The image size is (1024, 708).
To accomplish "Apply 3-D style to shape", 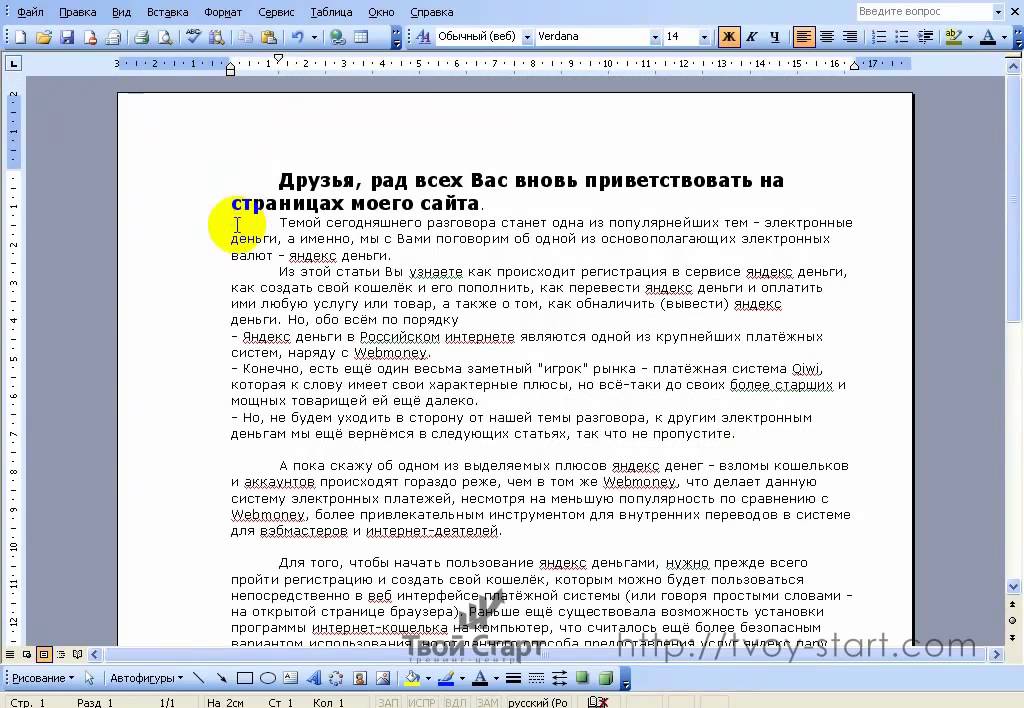I will pyautogui.click(x=606, y=678).
